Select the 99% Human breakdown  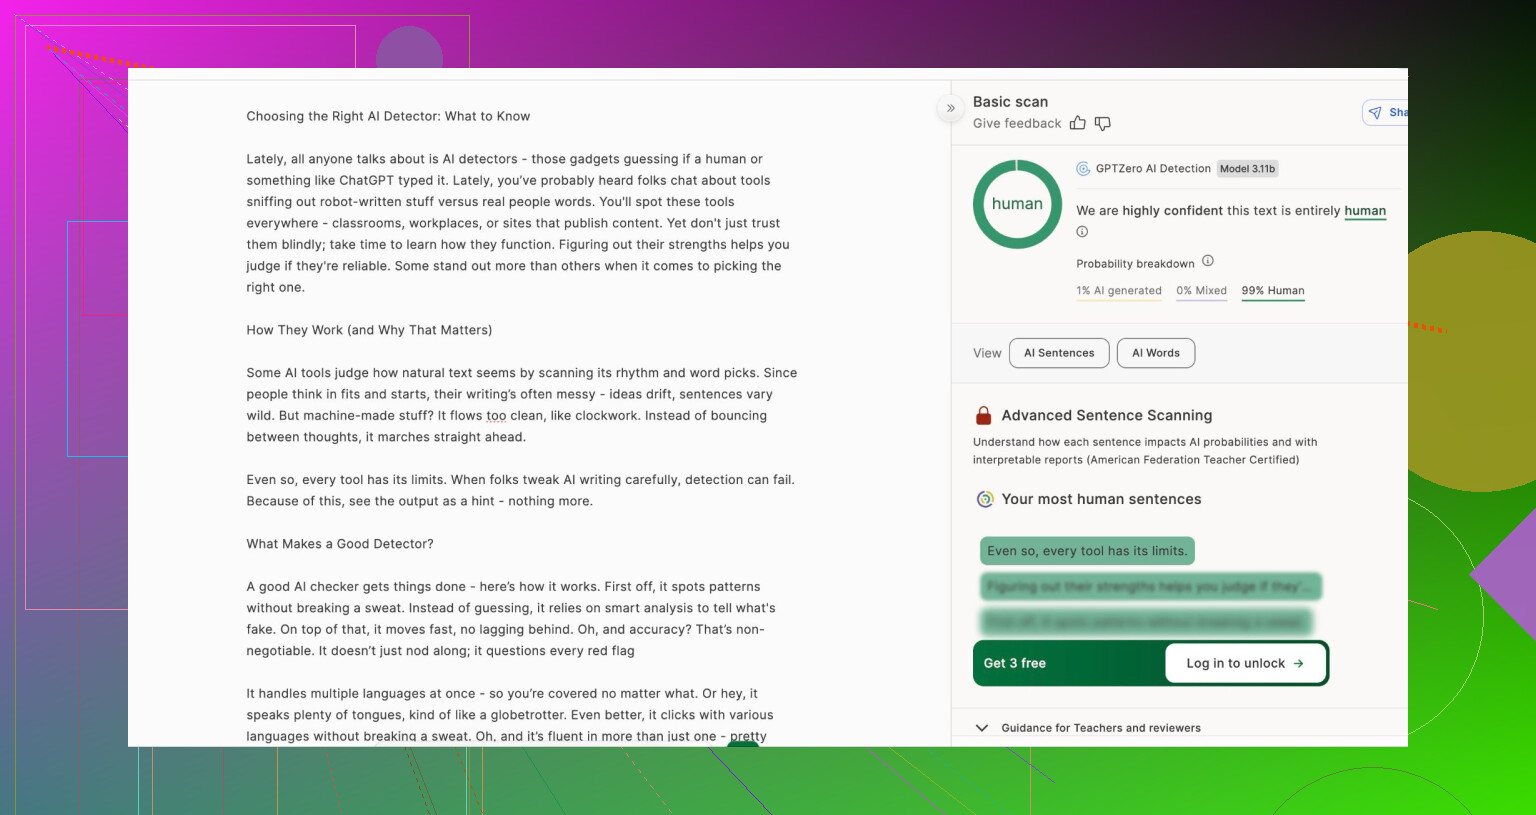1272,291
